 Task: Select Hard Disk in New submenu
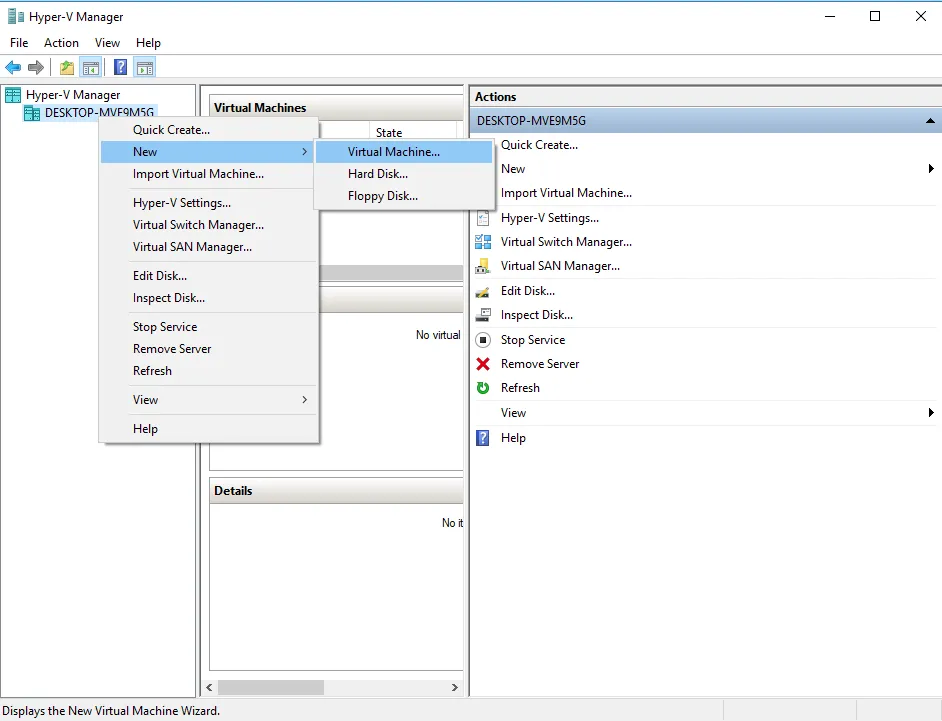(x=404, y=174)
